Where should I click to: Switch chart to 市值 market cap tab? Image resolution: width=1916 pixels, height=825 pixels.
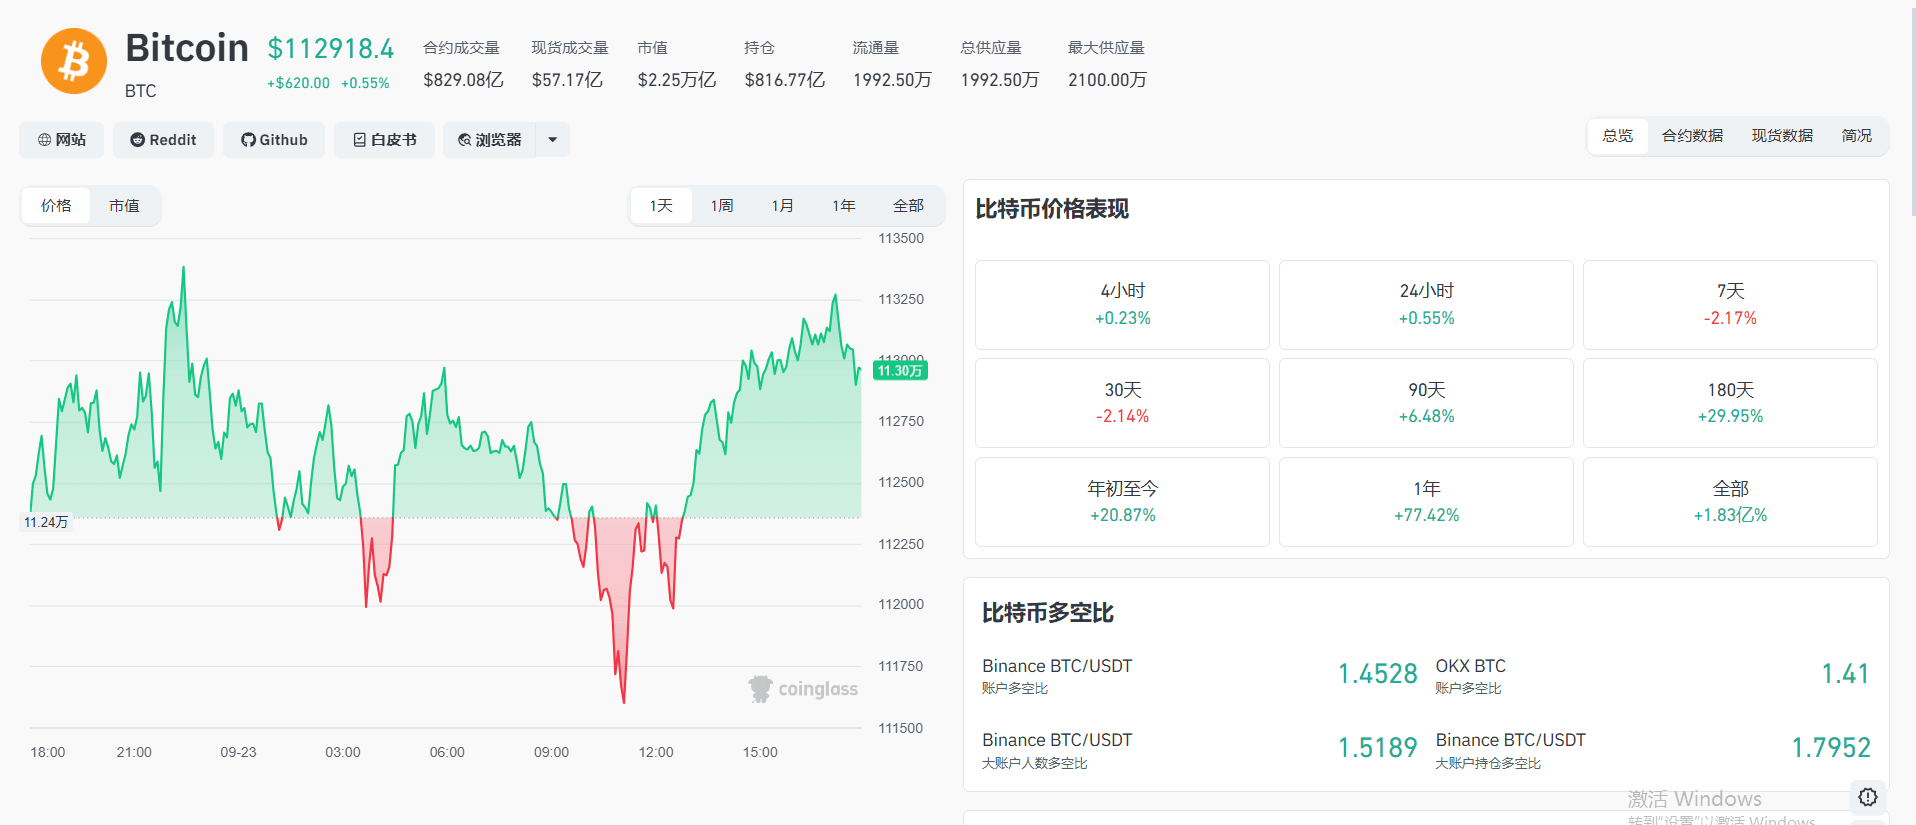click(124, 205)
